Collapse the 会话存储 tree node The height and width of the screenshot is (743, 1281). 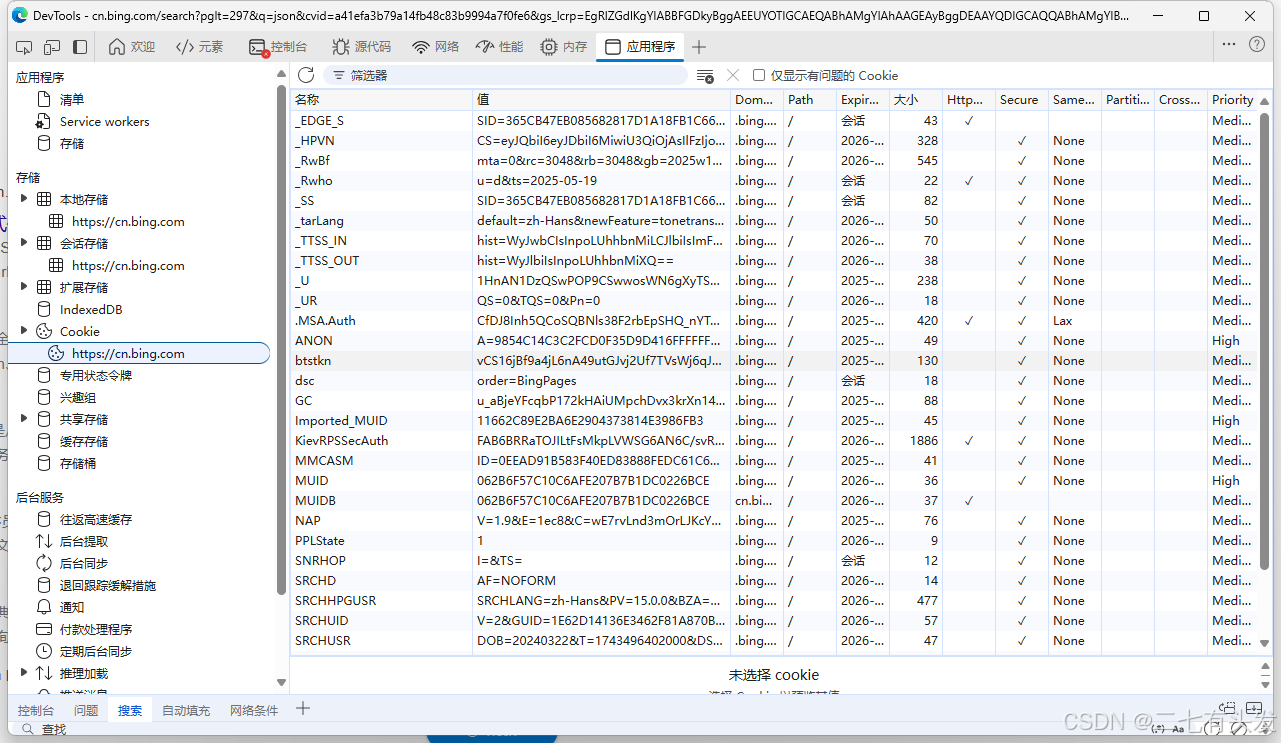[x=24, y=243]
